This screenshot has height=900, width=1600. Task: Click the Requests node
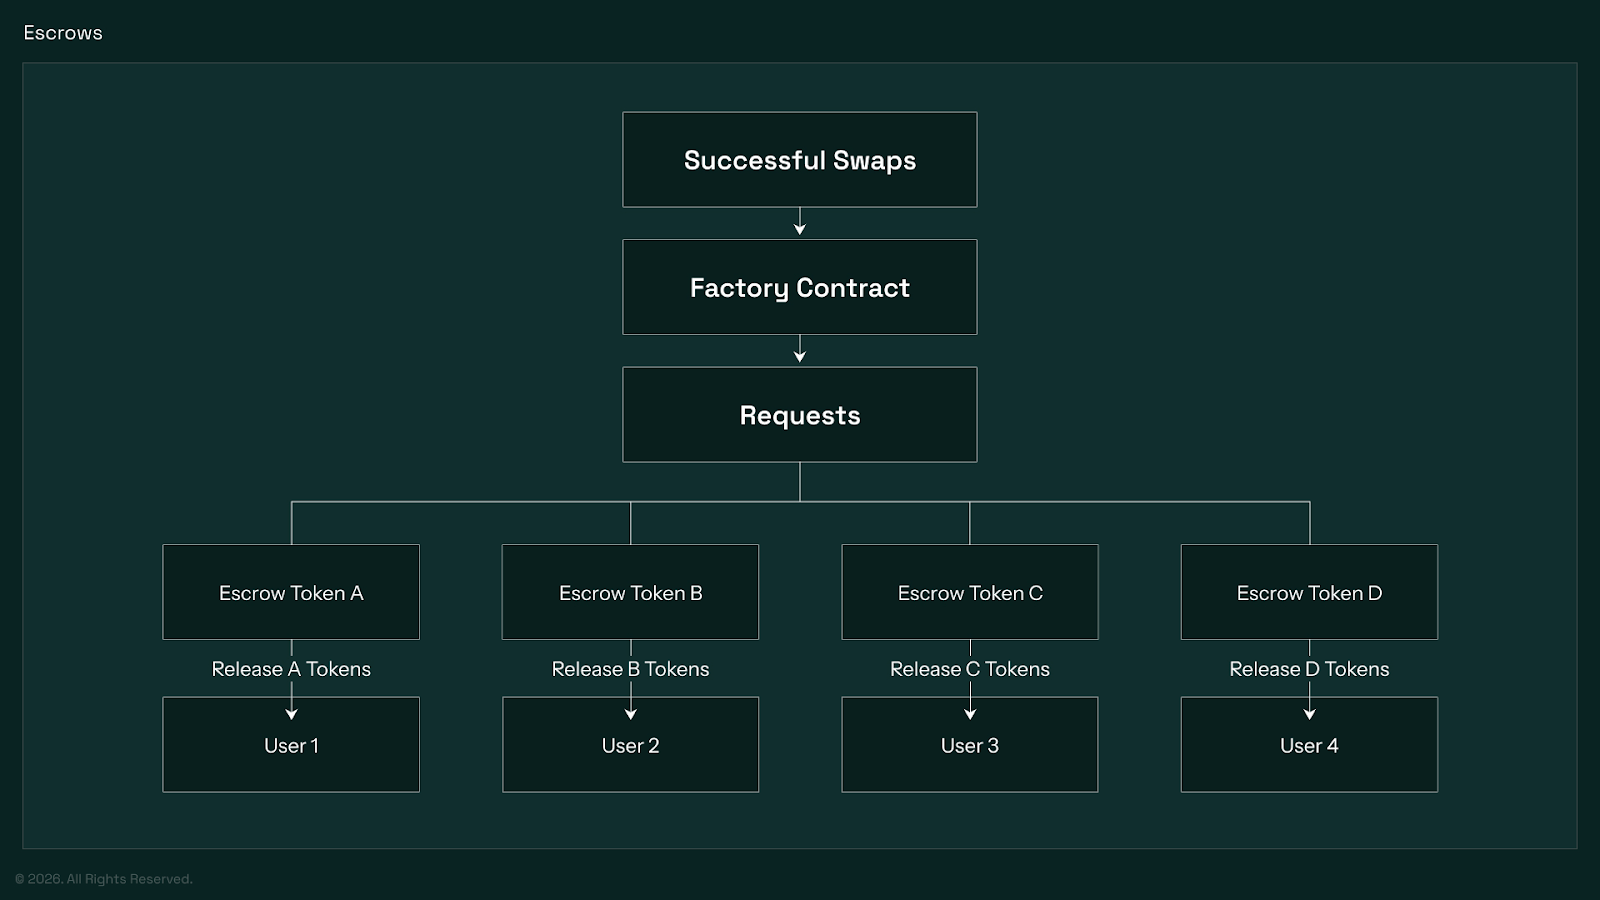(799, 415)
